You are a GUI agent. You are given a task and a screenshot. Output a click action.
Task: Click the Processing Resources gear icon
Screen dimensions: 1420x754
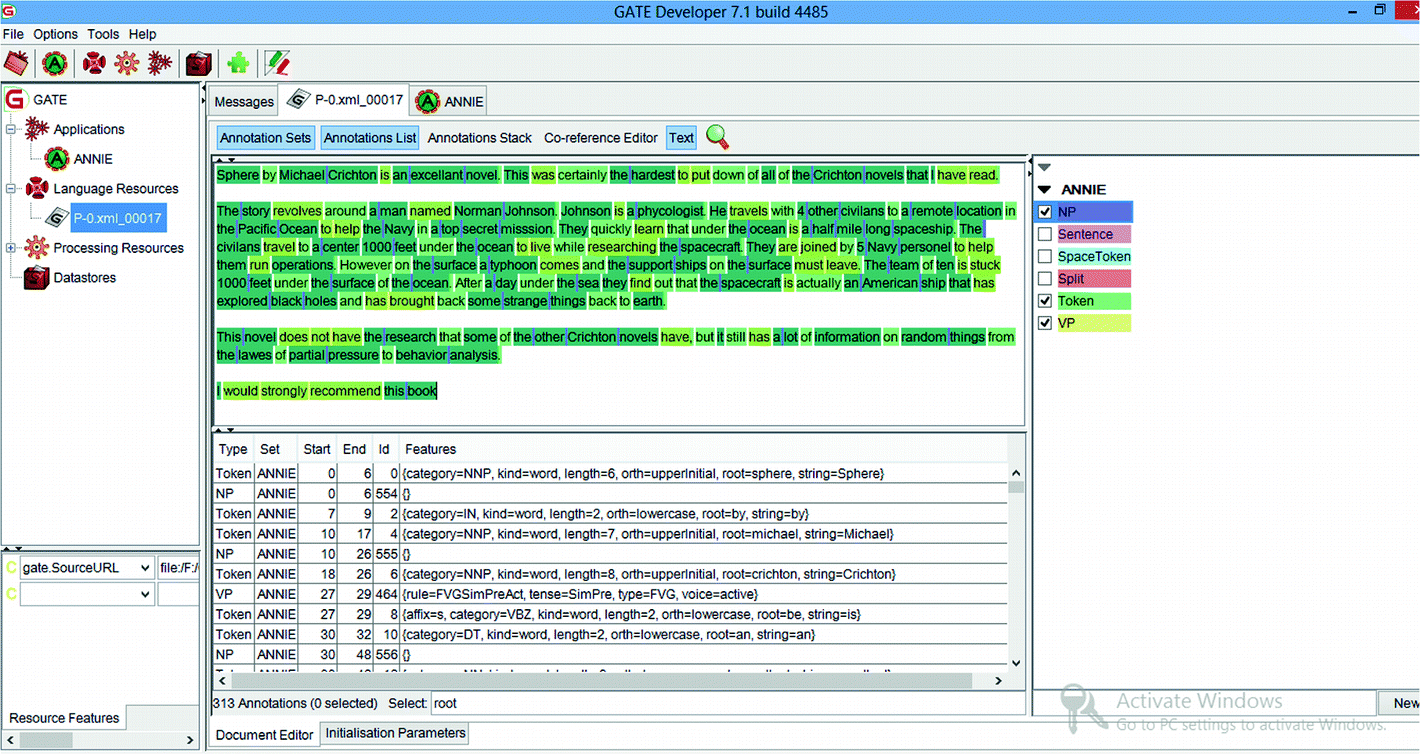[37, 247]
